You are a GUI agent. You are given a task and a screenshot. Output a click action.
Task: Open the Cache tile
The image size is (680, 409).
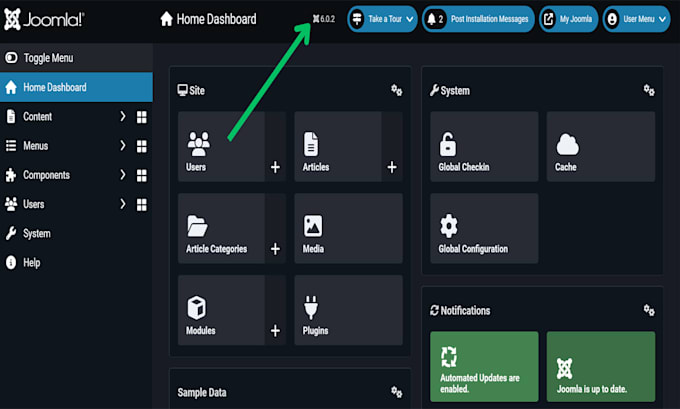[x=601, y=147]
